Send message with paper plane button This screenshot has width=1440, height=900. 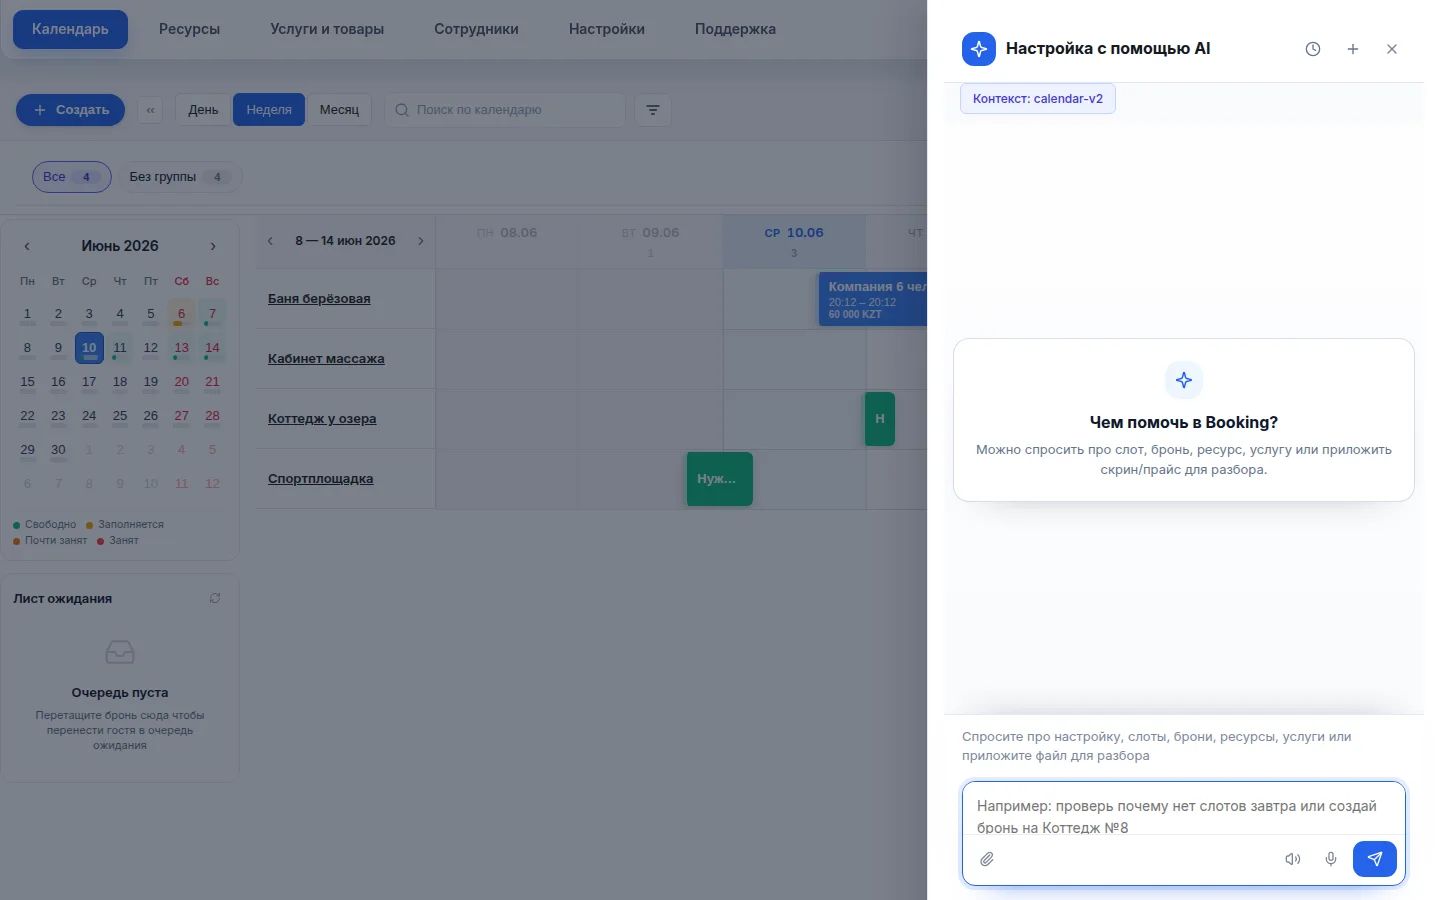coord(1375,859)
